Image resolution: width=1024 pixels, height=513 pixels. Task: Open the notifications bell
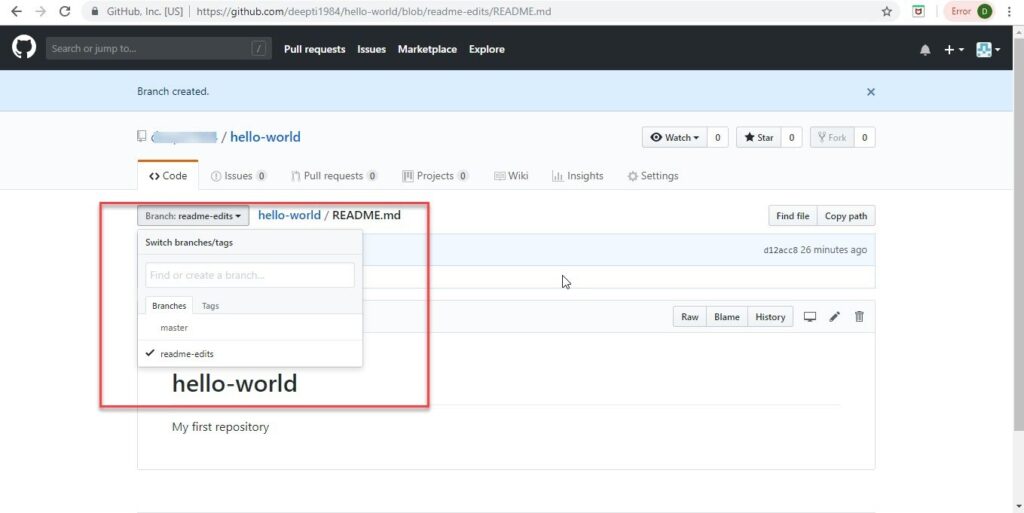(925, 50)
